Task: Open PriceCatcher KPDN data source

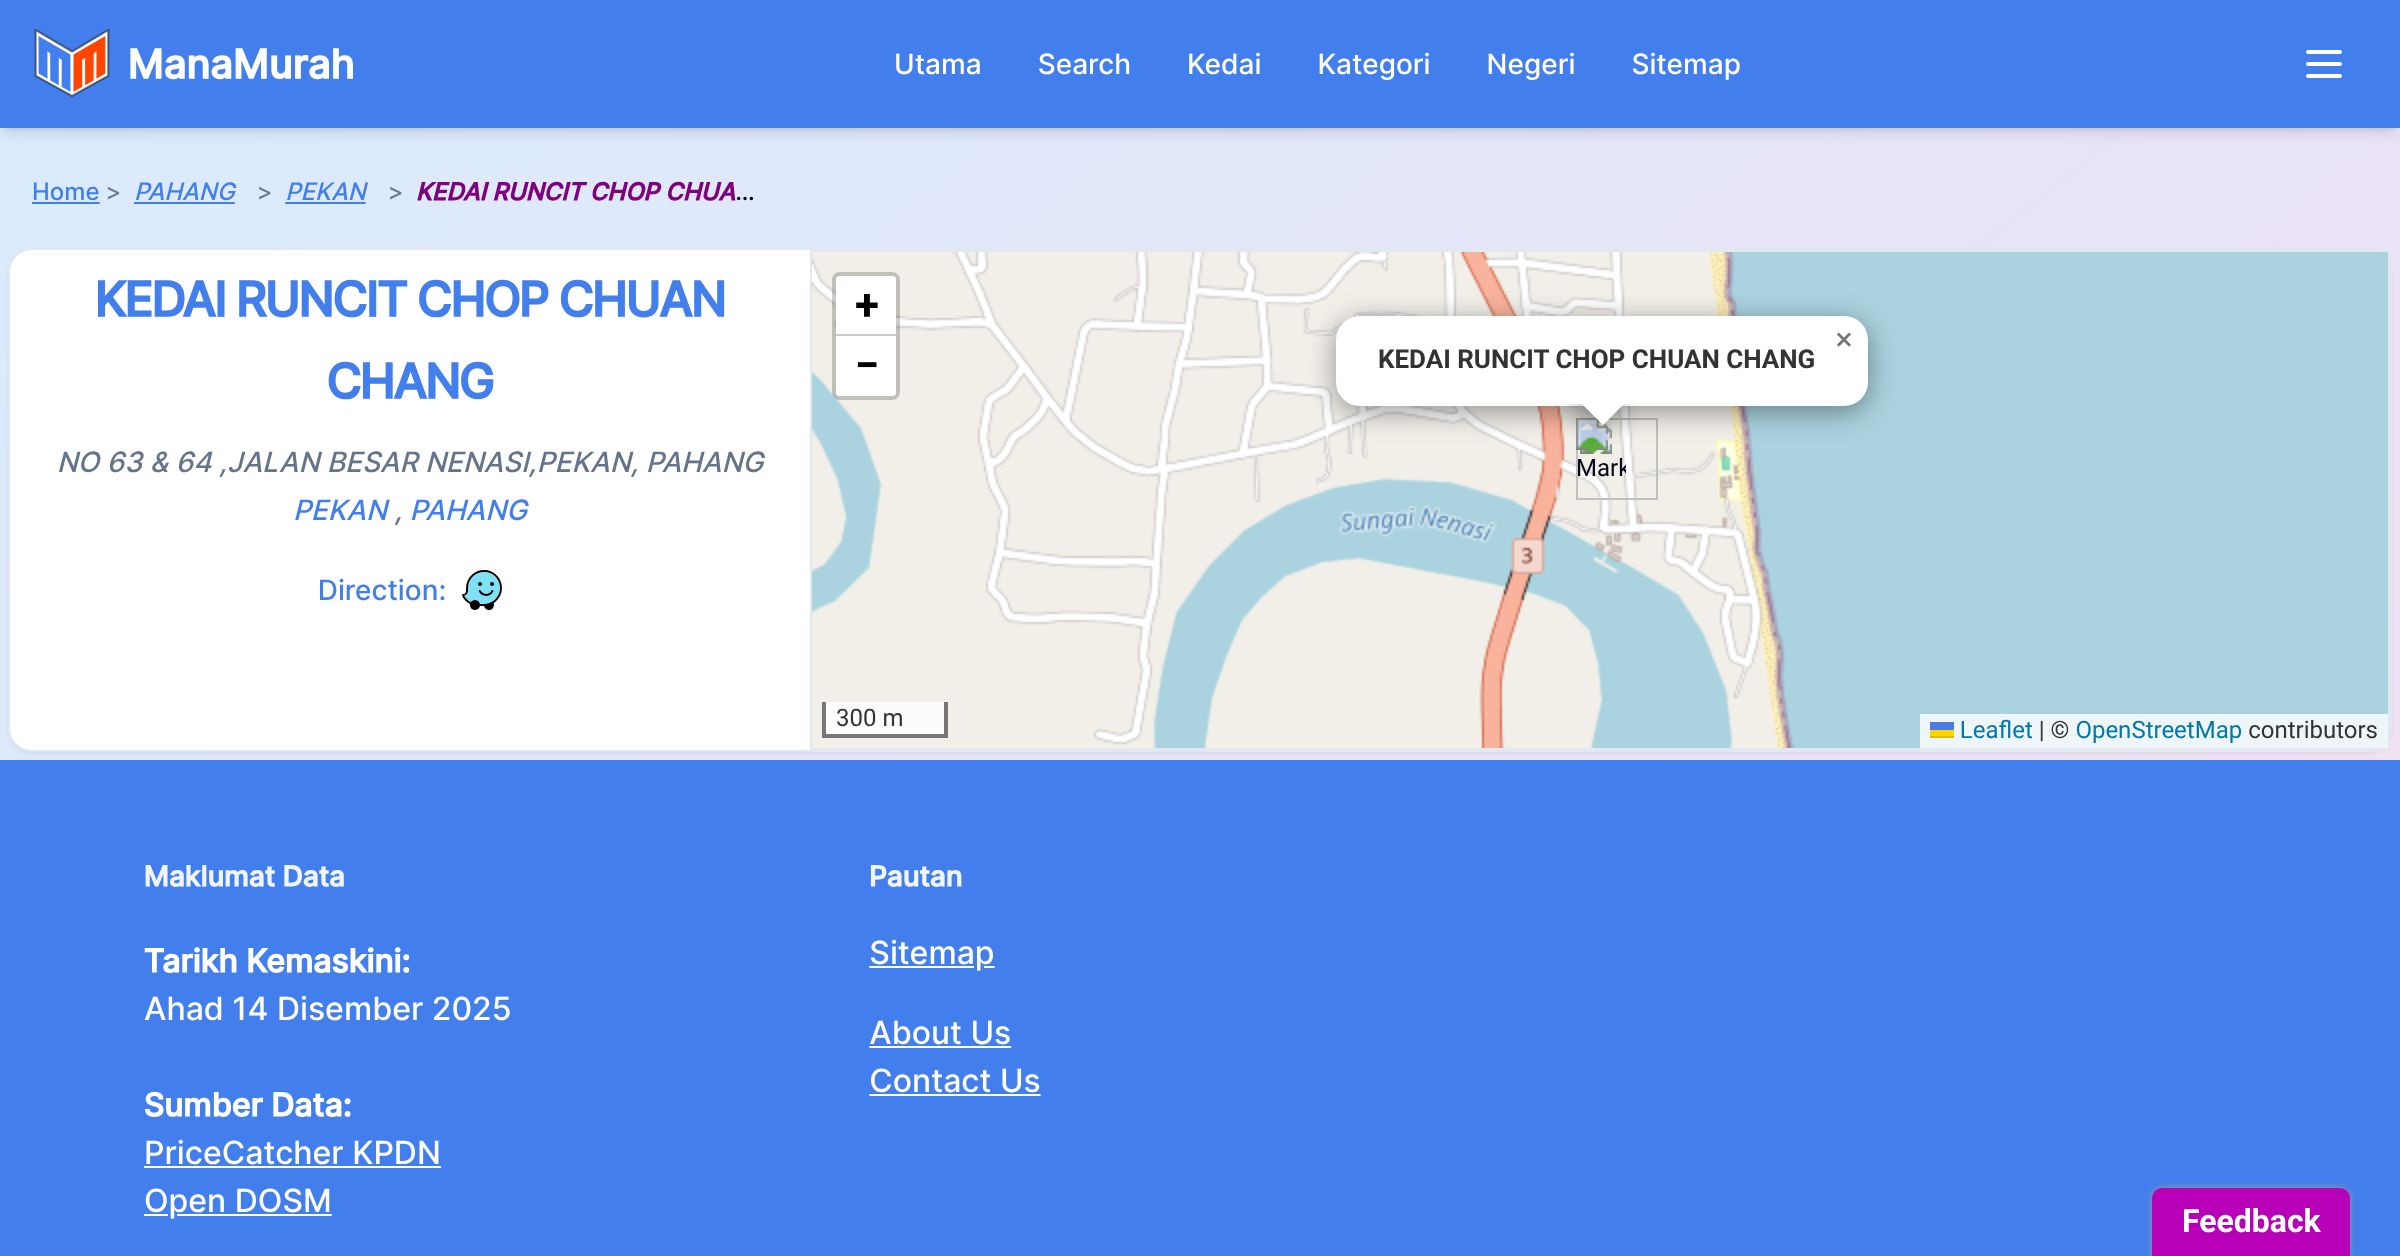Action: click(292, 1153)
